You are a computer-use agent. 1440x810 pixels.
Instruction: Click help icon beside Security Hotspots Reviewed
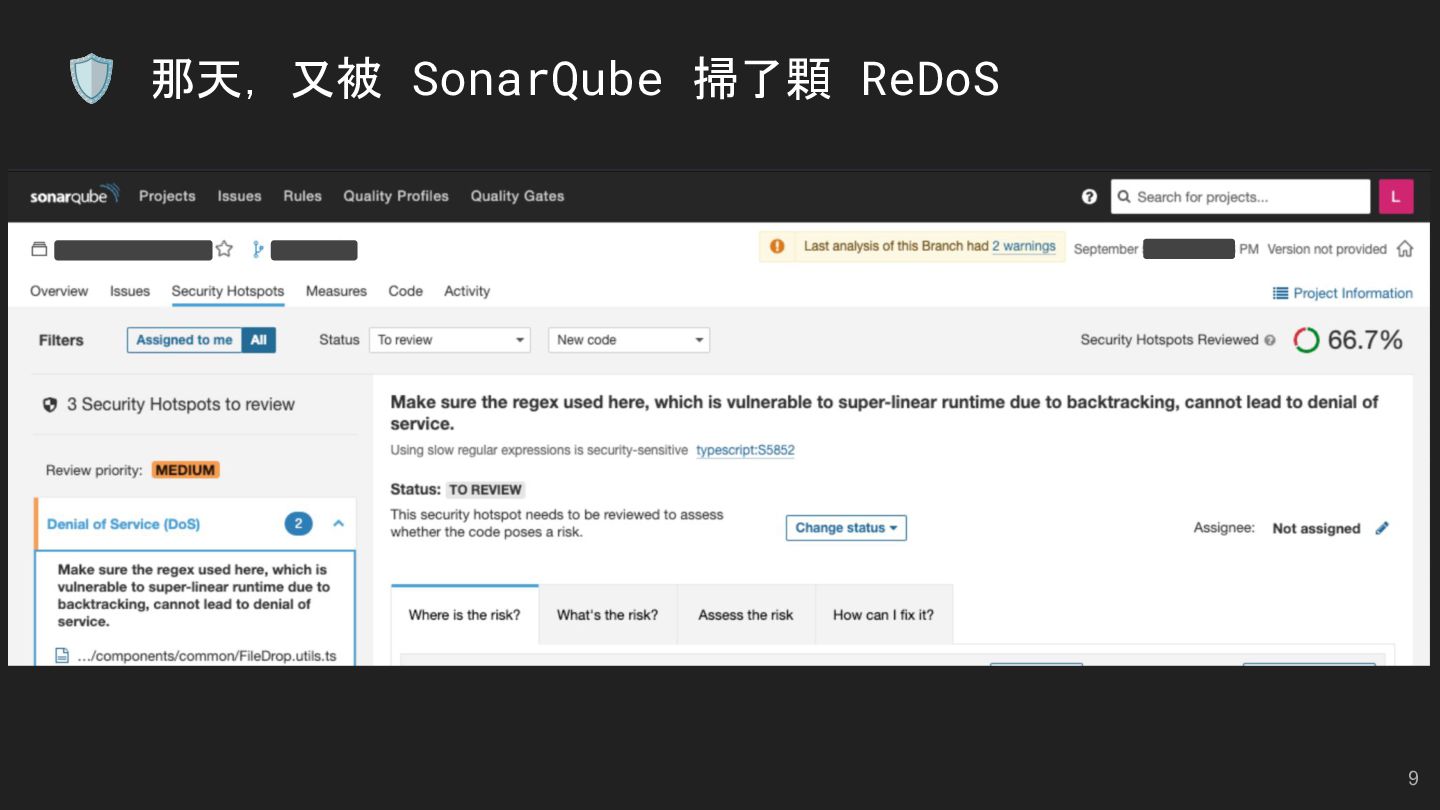[x=1270, y=340]
